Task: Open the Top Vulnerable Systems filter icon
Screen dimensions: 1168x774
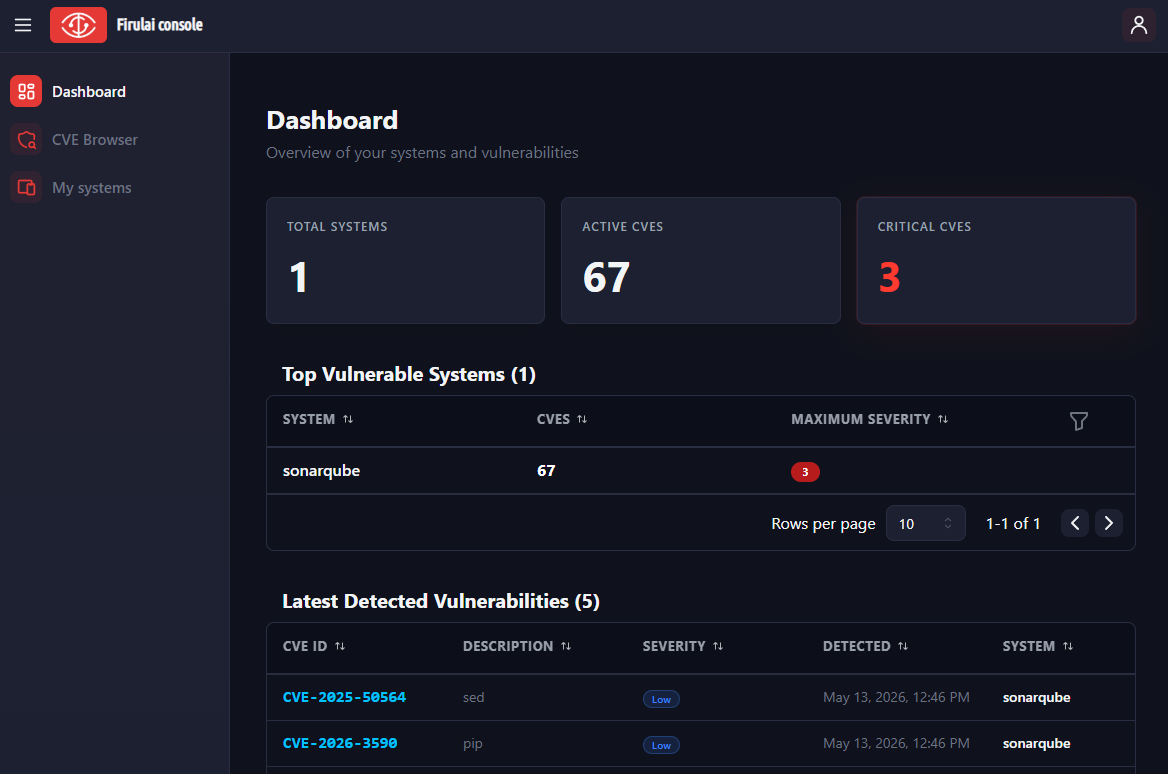Action: (x=1078, y=421)
